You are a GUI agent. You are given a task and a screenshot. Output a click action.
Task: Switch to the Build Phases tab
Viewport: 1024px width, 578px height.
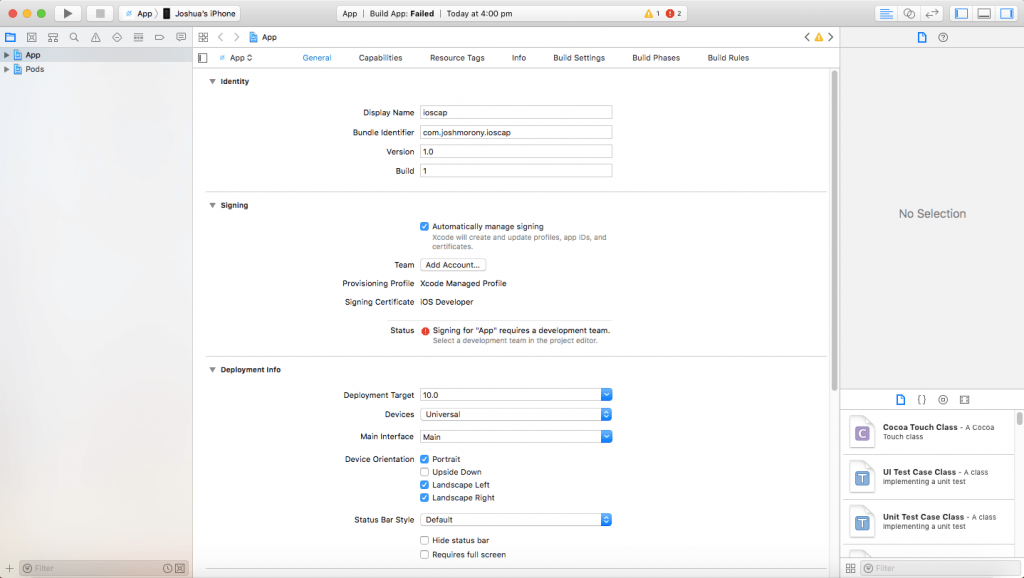[656, 57]
